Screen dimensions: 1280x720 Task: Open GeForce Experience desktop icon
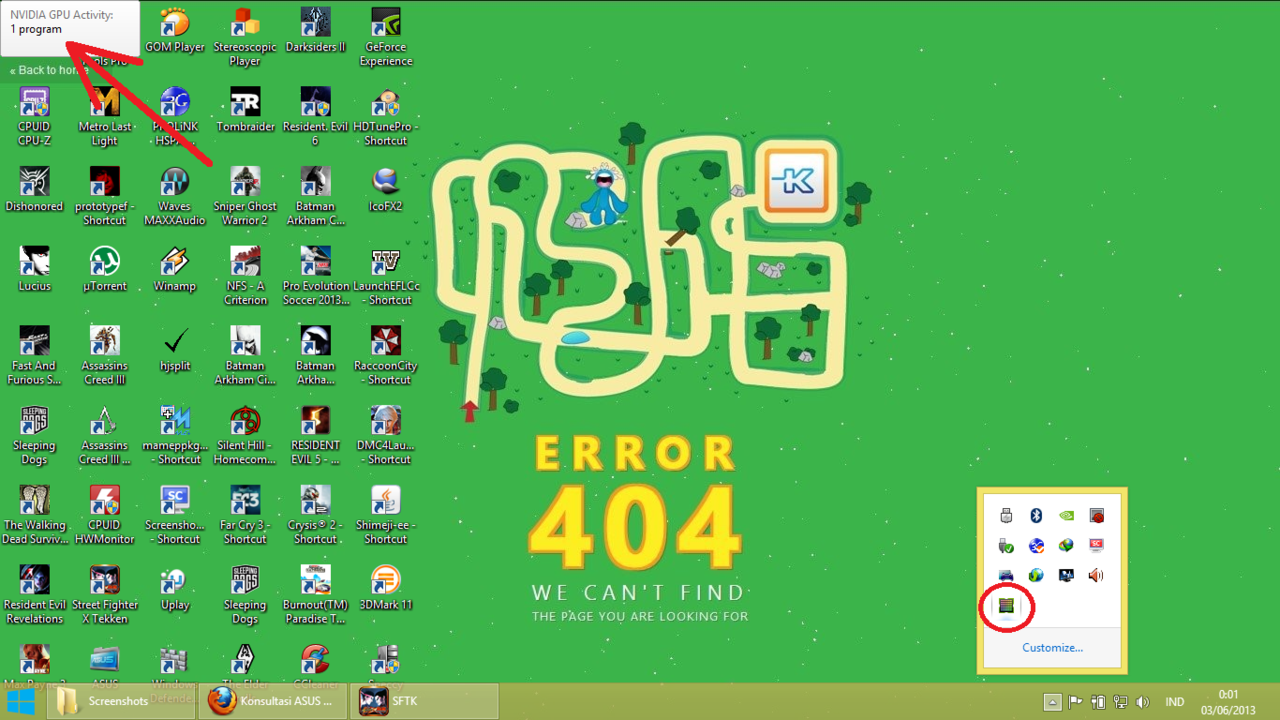[x=386, y=37]
